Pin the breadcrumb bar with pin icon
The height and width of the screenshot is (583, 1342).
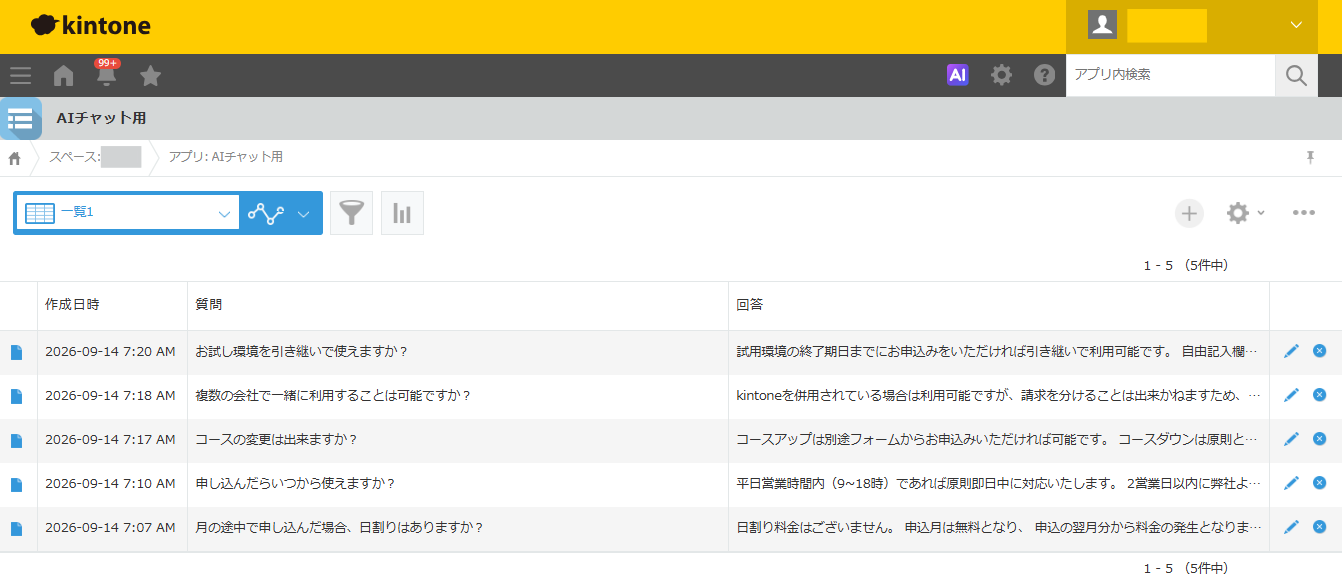(1310, 158)
